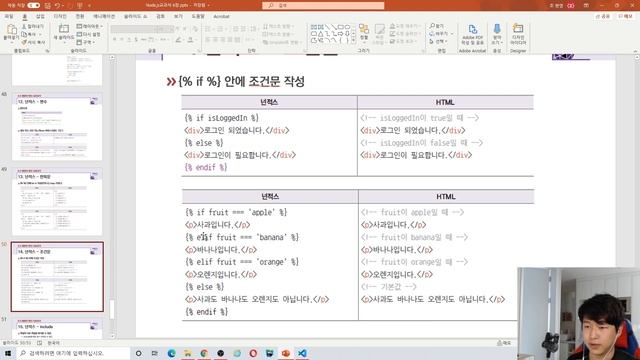The height and width of the screenshot is (360, 640).
Task: Open the File (파일) tab
Action: (x=9, y=16)
